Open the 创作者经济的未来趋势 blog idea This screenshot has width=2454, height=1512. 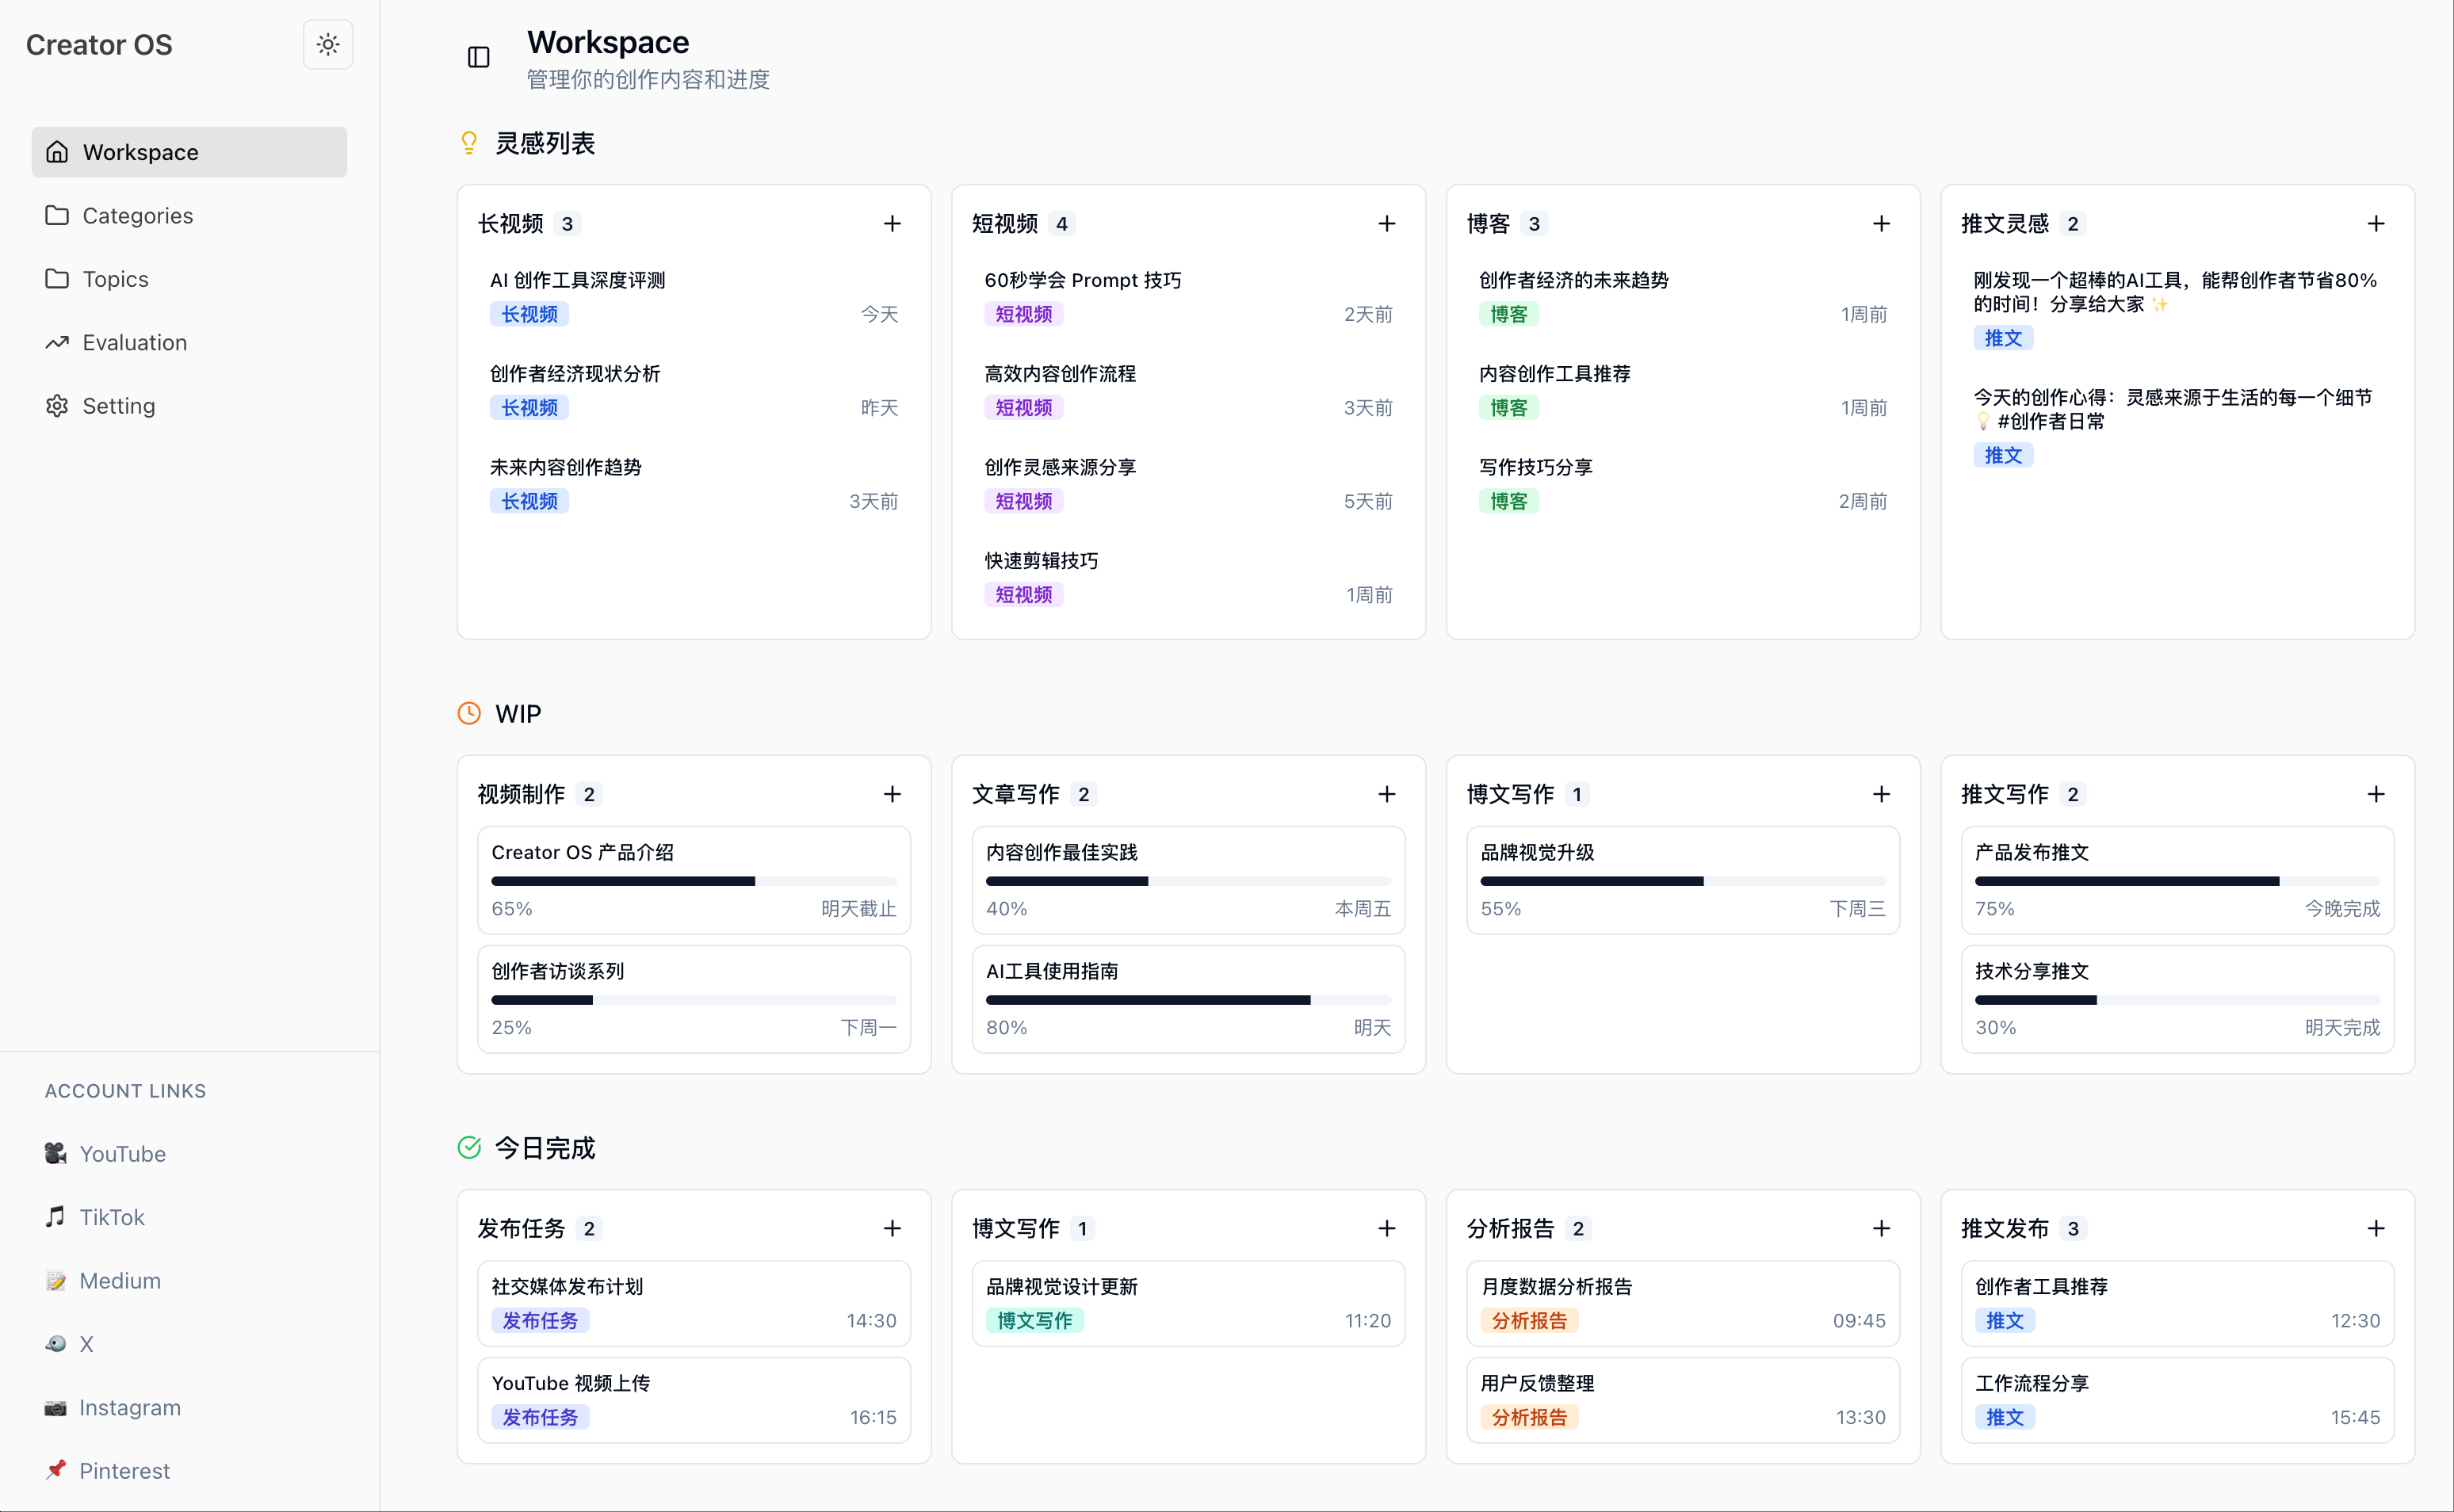click(x=1683, y=297)
